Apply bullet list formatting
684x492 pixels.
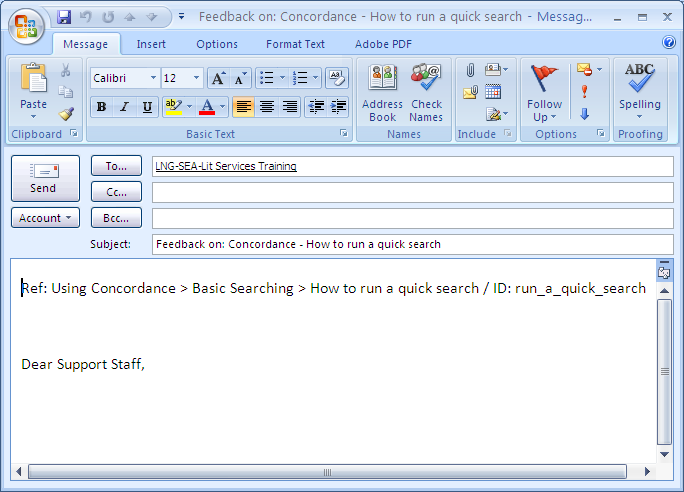[x=267, y=78]
